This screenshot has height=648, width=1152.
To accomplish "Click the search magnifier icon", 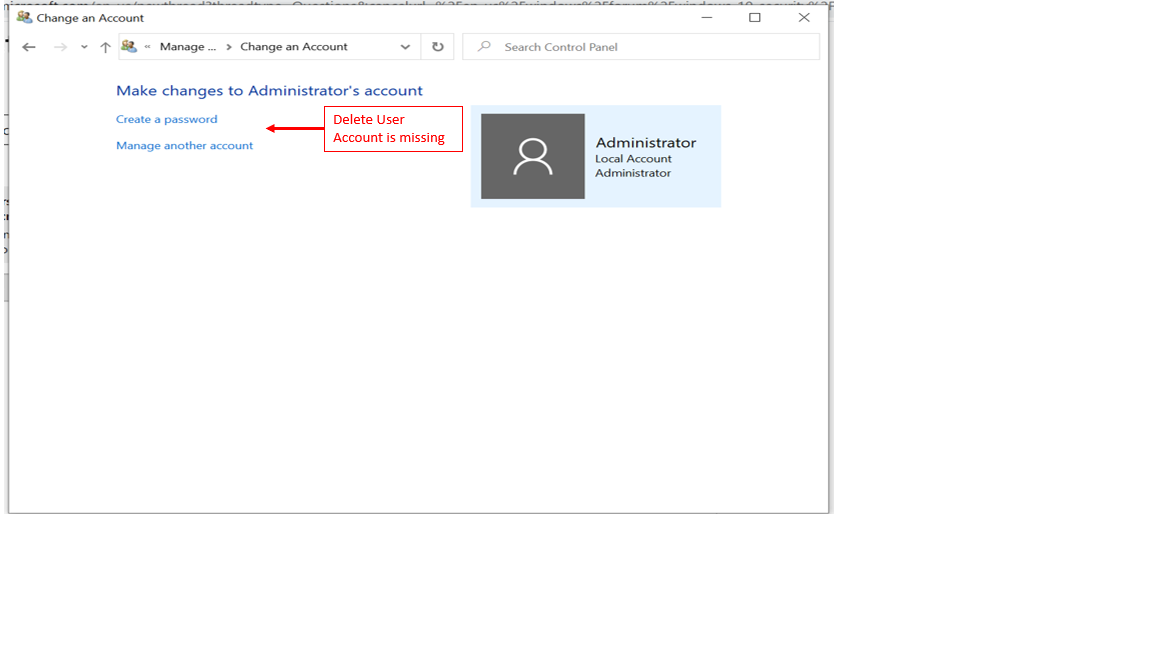I will (x=484, y=46).
